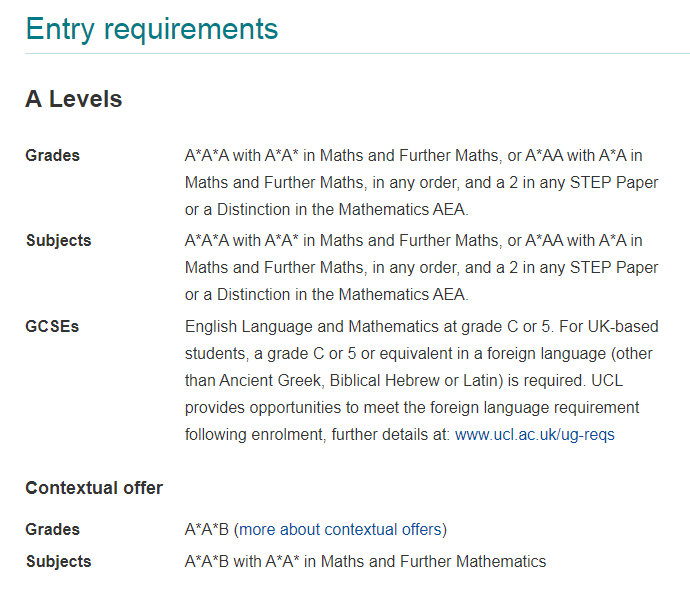
Task: Click the 'Entry requirements' page heading
Action: (x=152, y=29)
